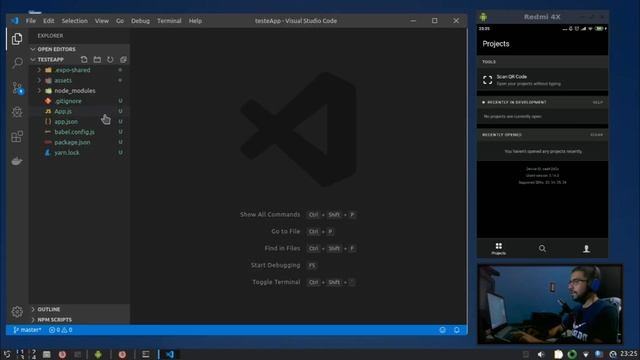Open the Edit menu
This screenshot has height=360, width=640.
coord(49,21)
